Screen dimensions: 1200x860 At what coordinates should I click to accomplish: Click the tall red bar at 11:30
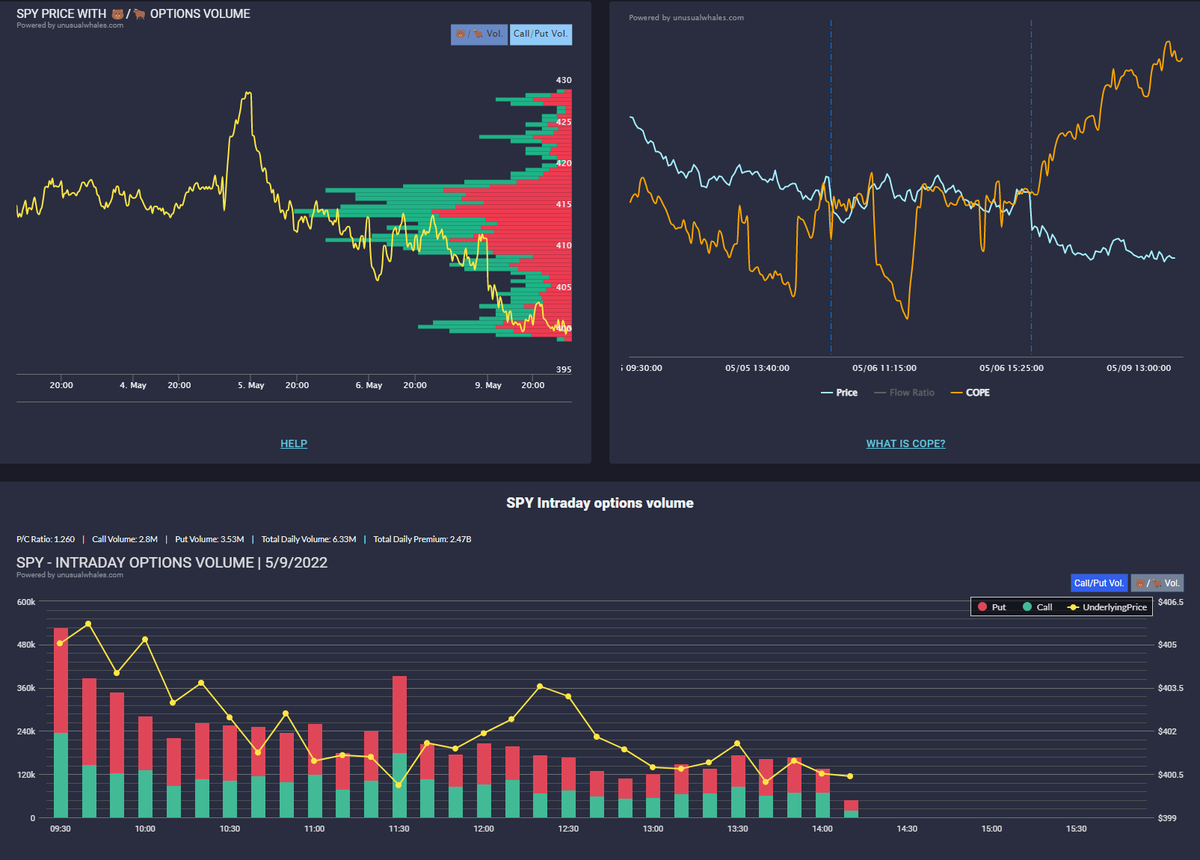(x=400, y=715)
